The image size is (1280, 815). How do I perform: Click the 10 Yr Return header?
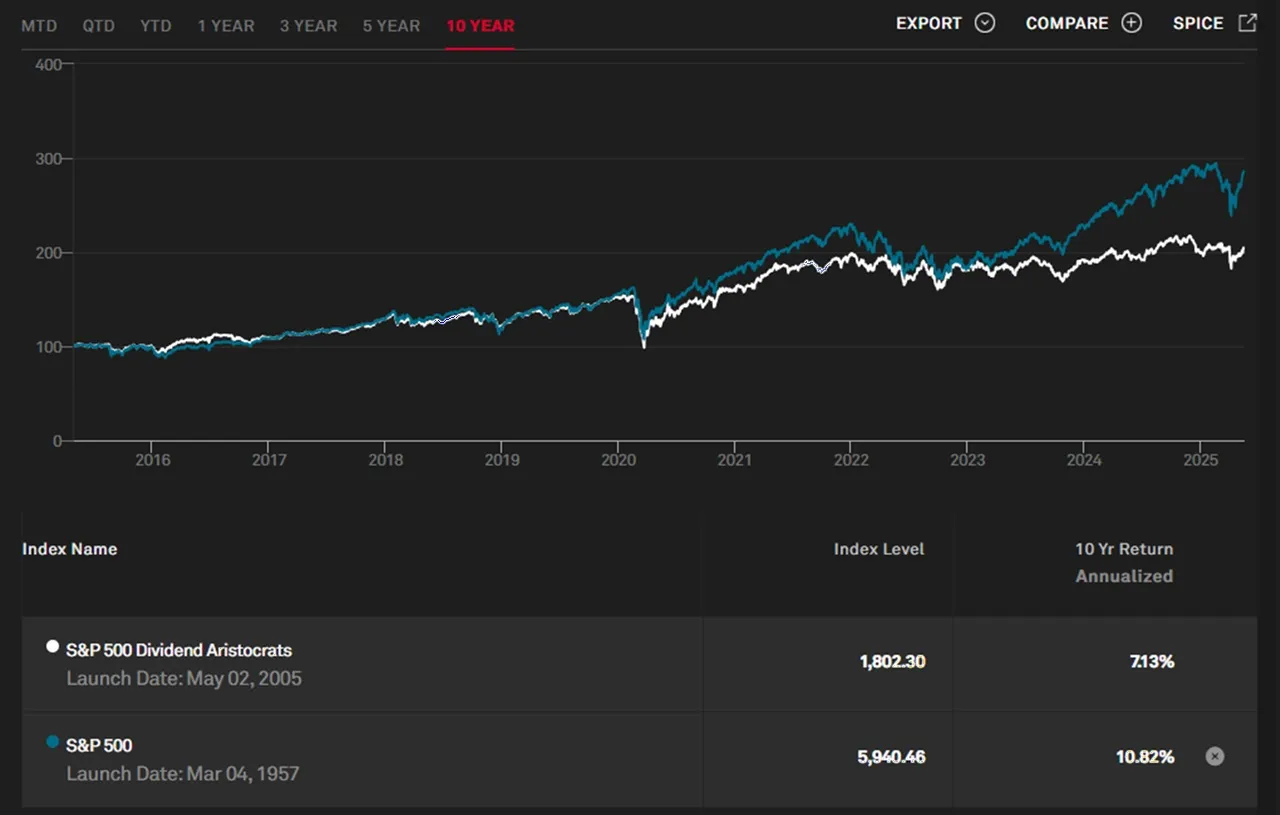coord(1124,549)
